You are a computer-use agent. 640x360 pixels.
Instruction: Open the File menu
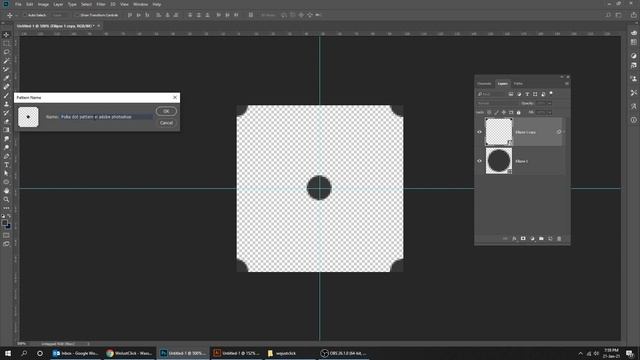click(x=18, y=4)
